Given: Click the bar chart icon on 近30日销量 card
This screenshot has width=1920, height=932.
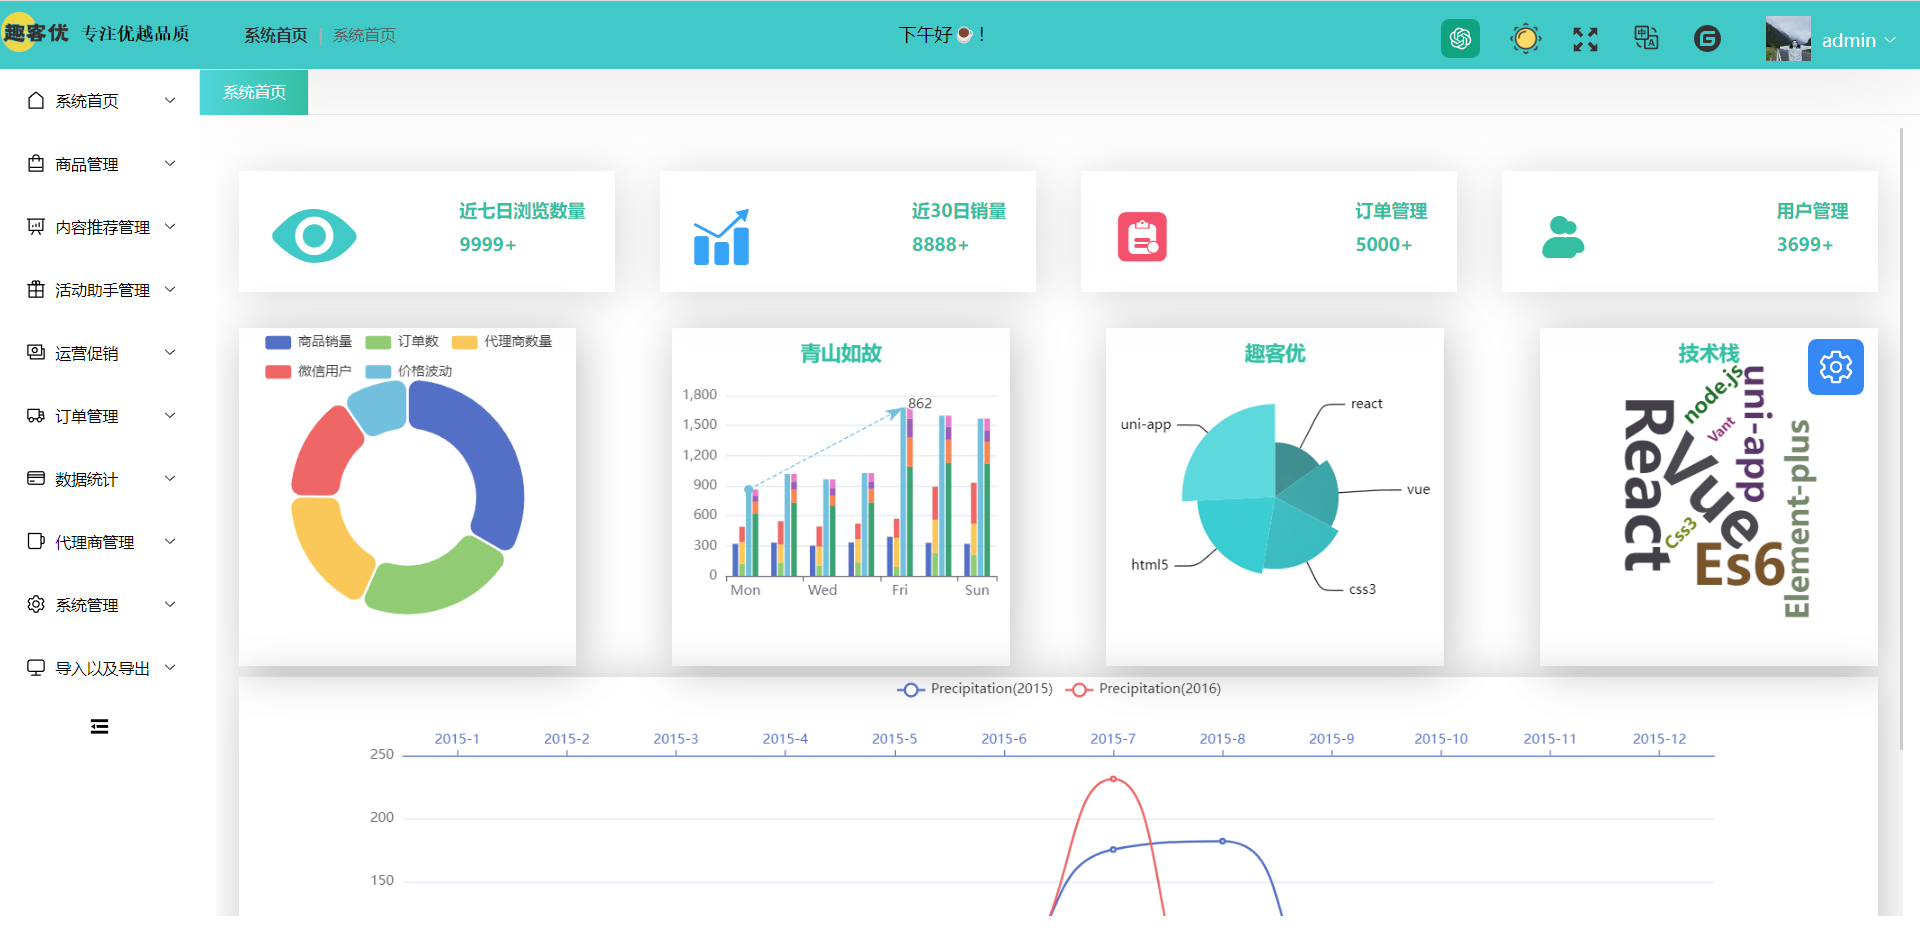Looking at the screenshot, I should coord(721,237).
